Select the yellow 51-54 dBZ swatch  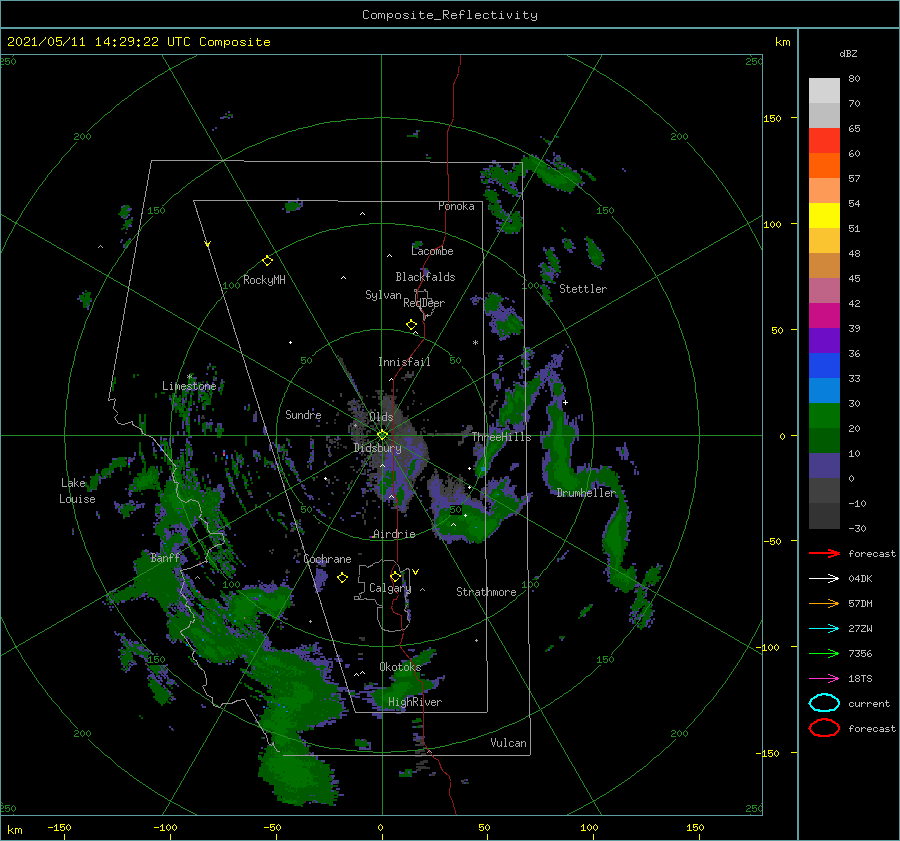[x=824, y=216]
